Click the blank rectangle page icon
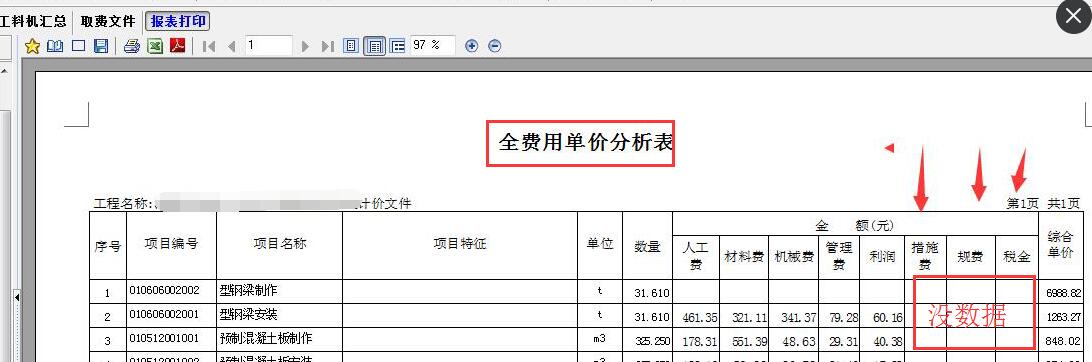This screenshot has width=1092, height=362. coord(79,46)
